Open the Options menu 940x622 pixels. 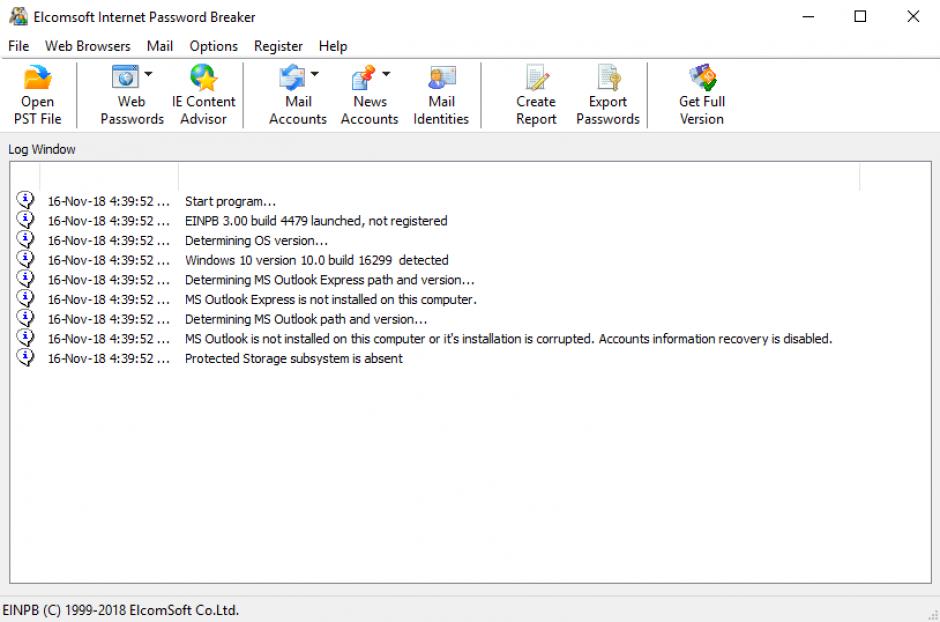pyautogui.click(x=213, y=46)
